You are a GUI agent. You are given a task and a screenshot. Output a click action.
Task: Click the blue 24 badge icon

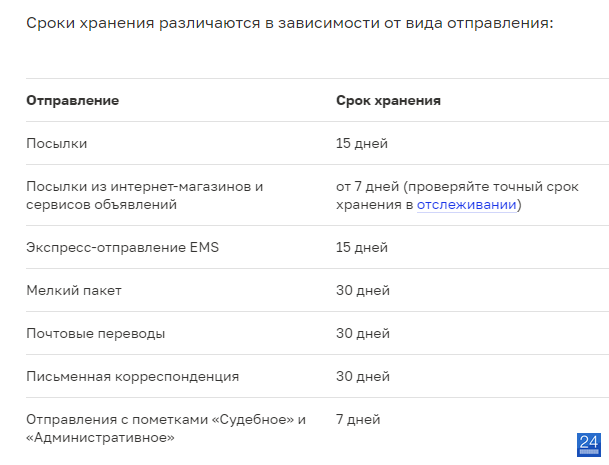589,445
